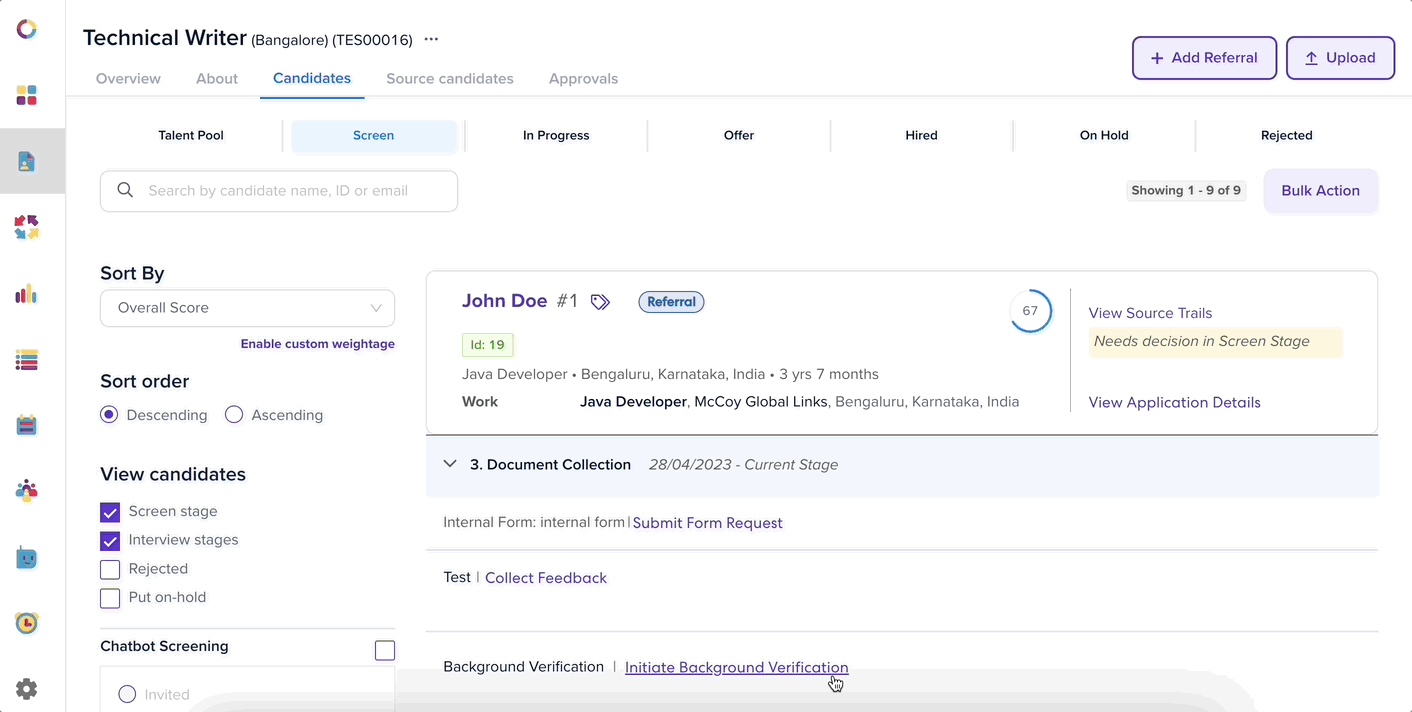This screenshot has width=1412, height=712.
Task: Open the Overall Score sort dropdown
Action: point(247,308)
